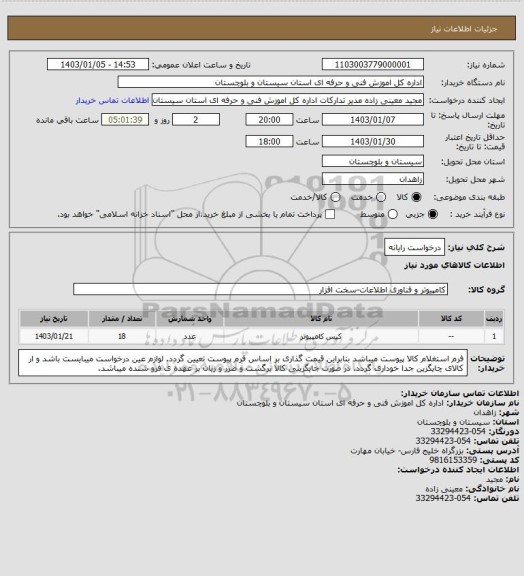Click the 'تاریخ نیاز' column header
This screenshot has width=524, height=576.
54,318
